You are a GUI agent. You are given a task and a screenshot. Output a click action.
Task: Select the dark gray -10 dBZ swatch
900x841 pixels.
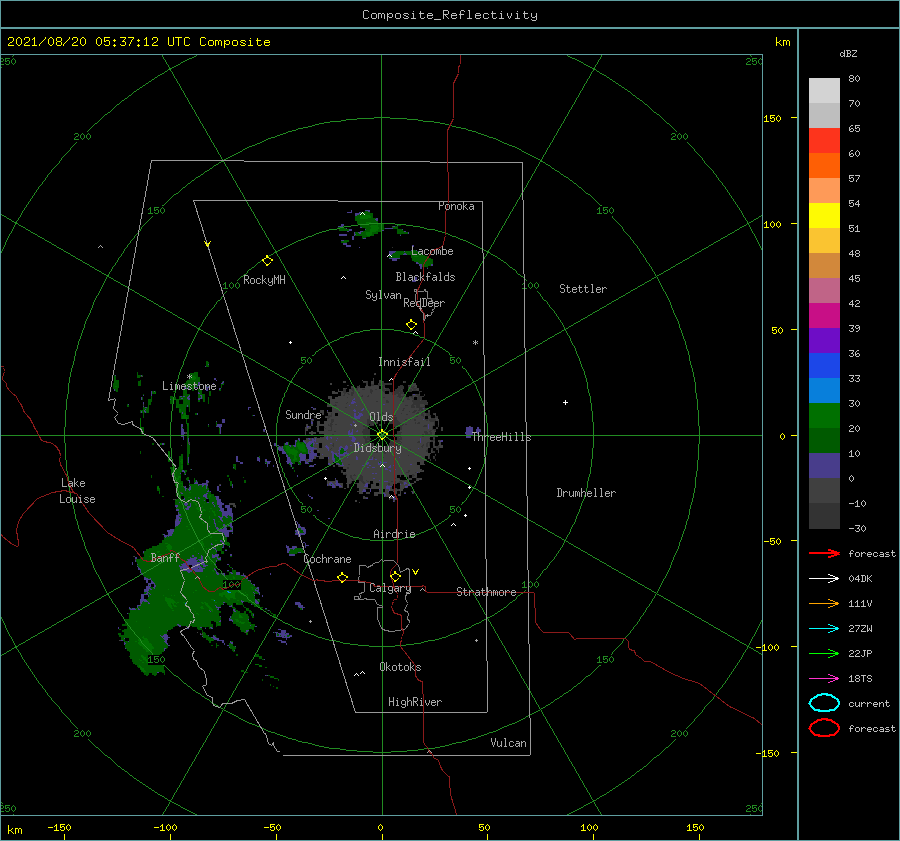[x=824, y=515]
